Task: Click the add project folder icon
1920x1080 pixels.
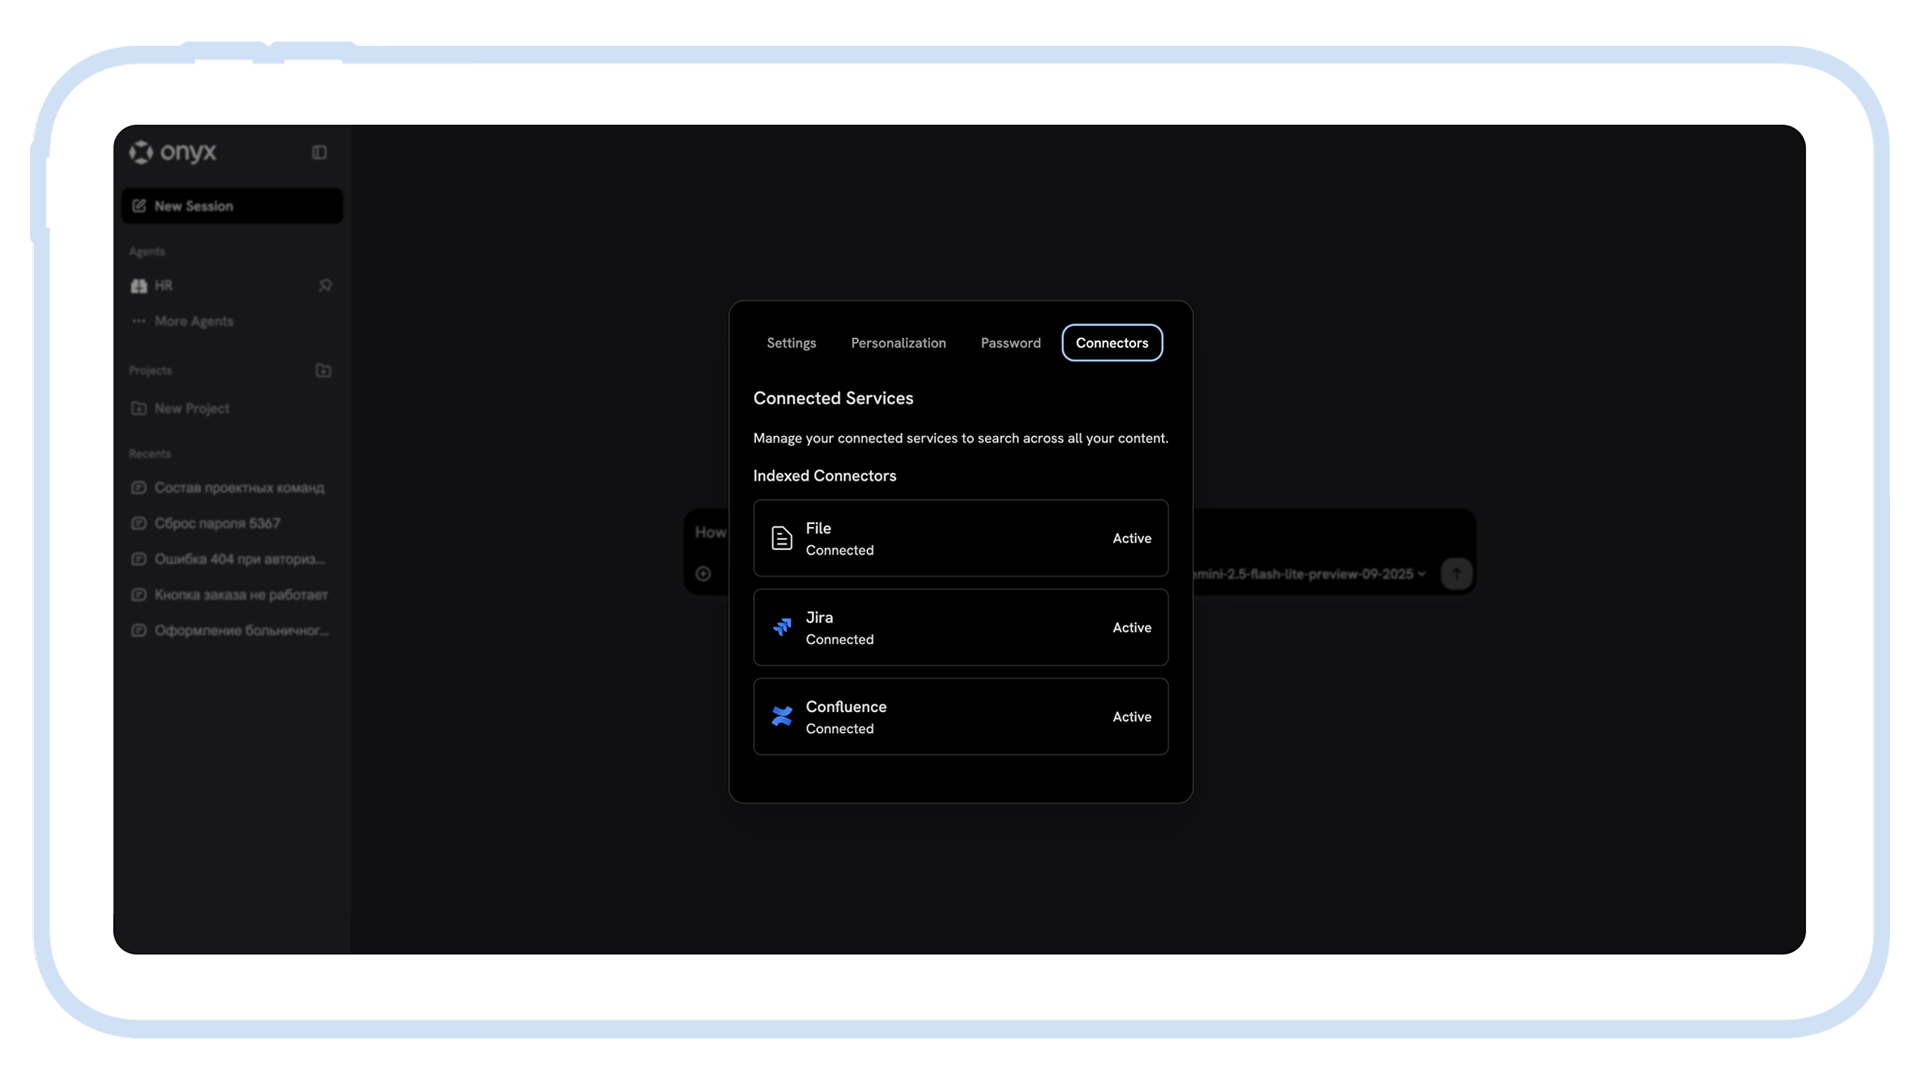Action: coord(323,371)
